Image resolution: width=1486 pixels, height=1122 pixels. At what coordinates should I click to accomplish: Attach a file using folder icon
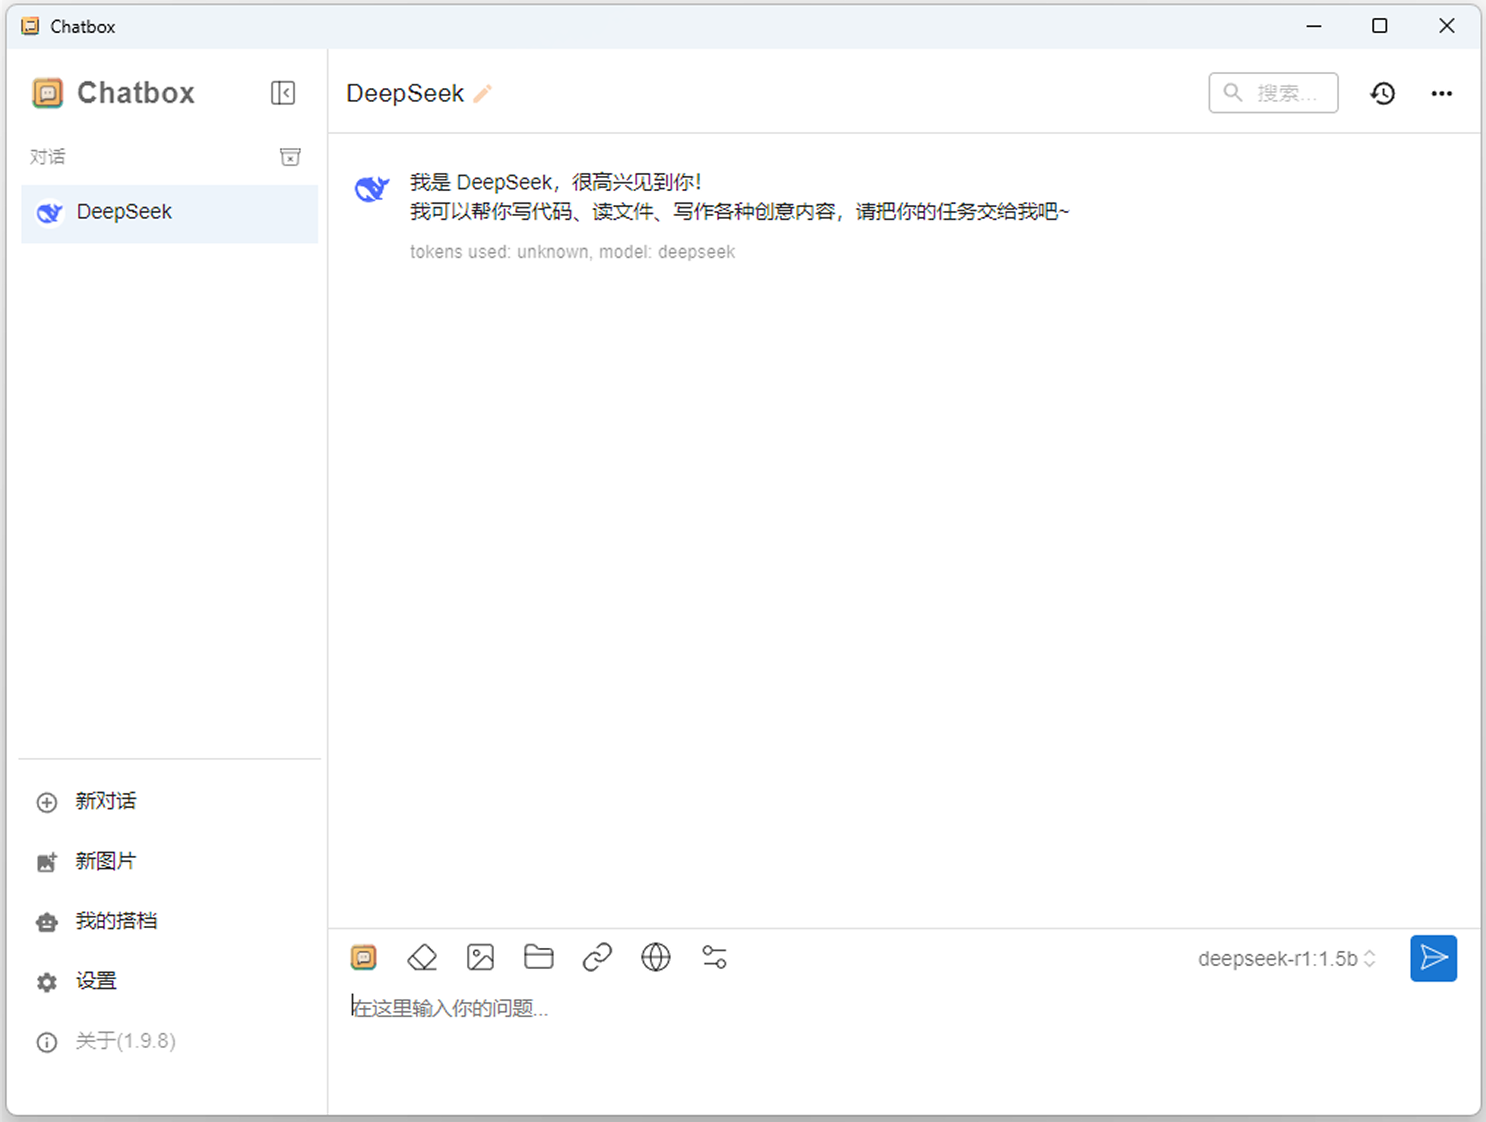point(539,957)
